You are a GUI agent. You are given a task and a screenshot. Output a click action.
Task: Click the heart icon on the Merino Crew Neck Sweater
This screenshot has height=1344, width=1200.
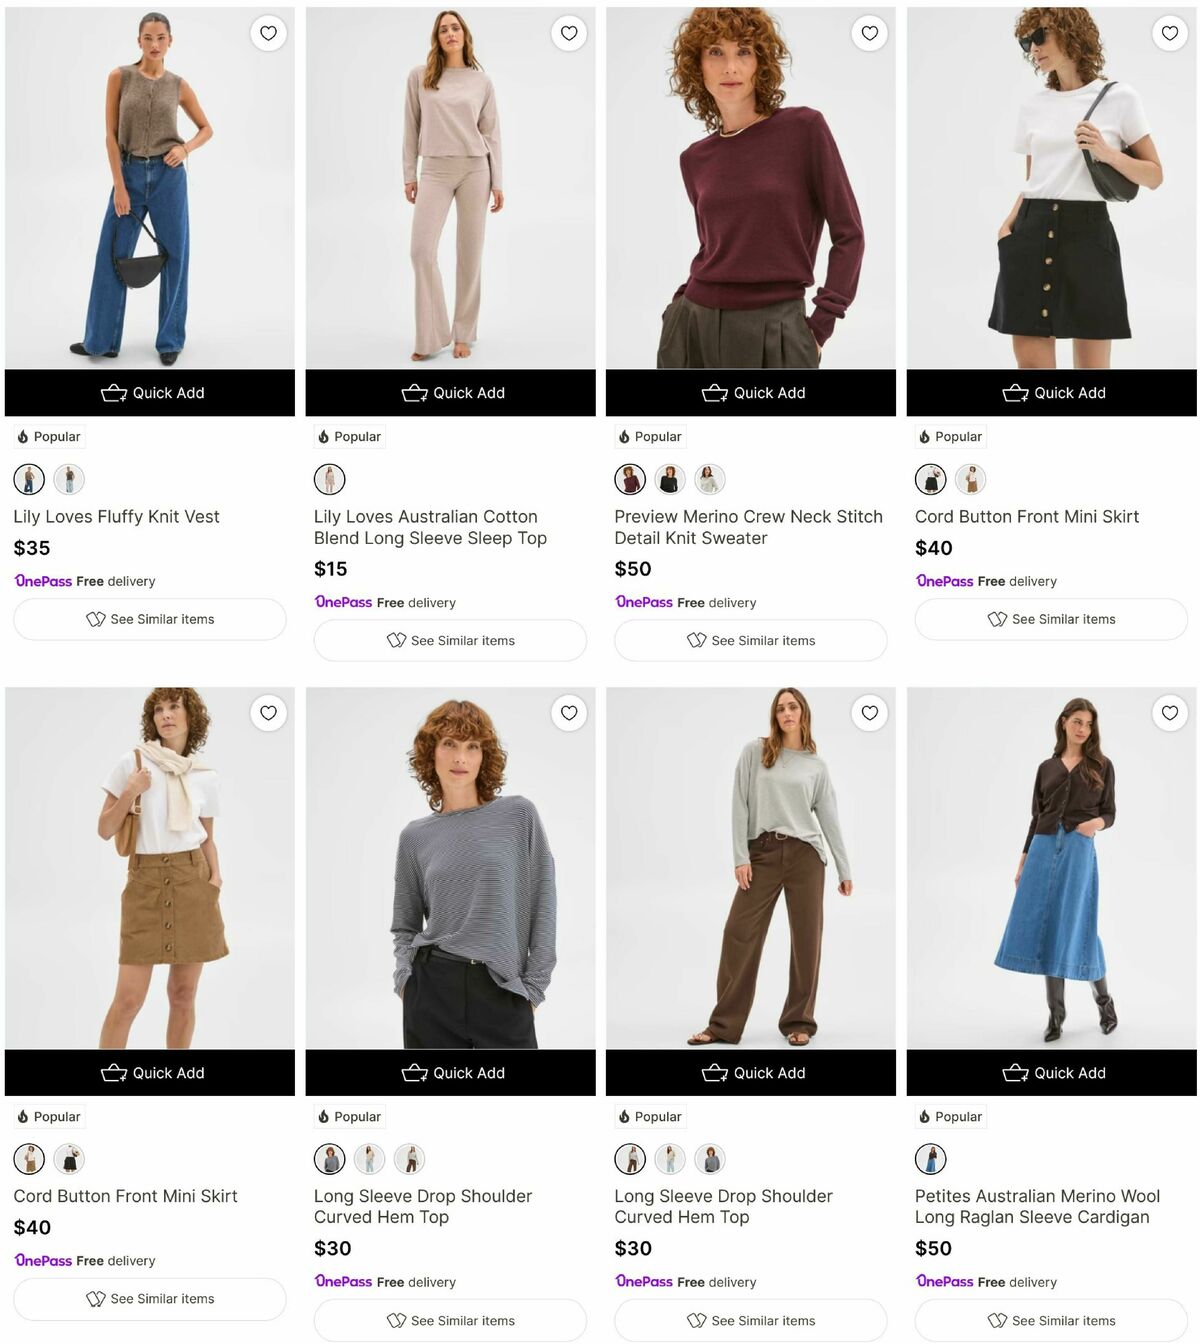click(869, 33)
